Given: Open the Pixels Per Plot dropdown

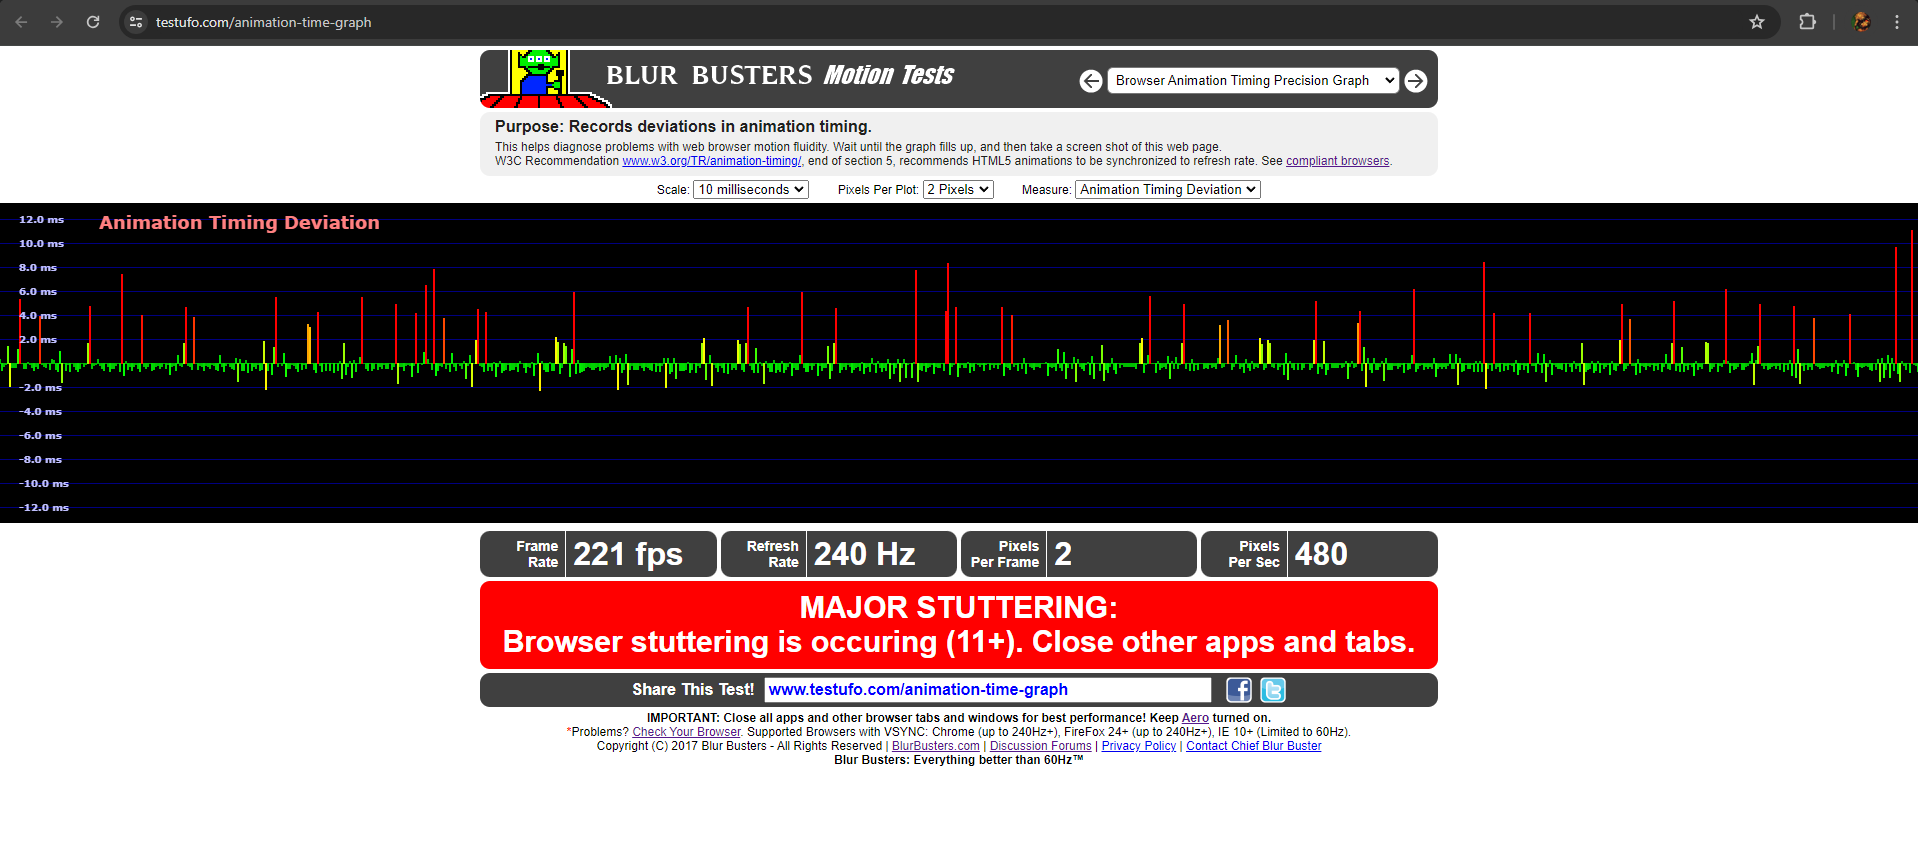Looking at the screenshot, I should point(958,190).
